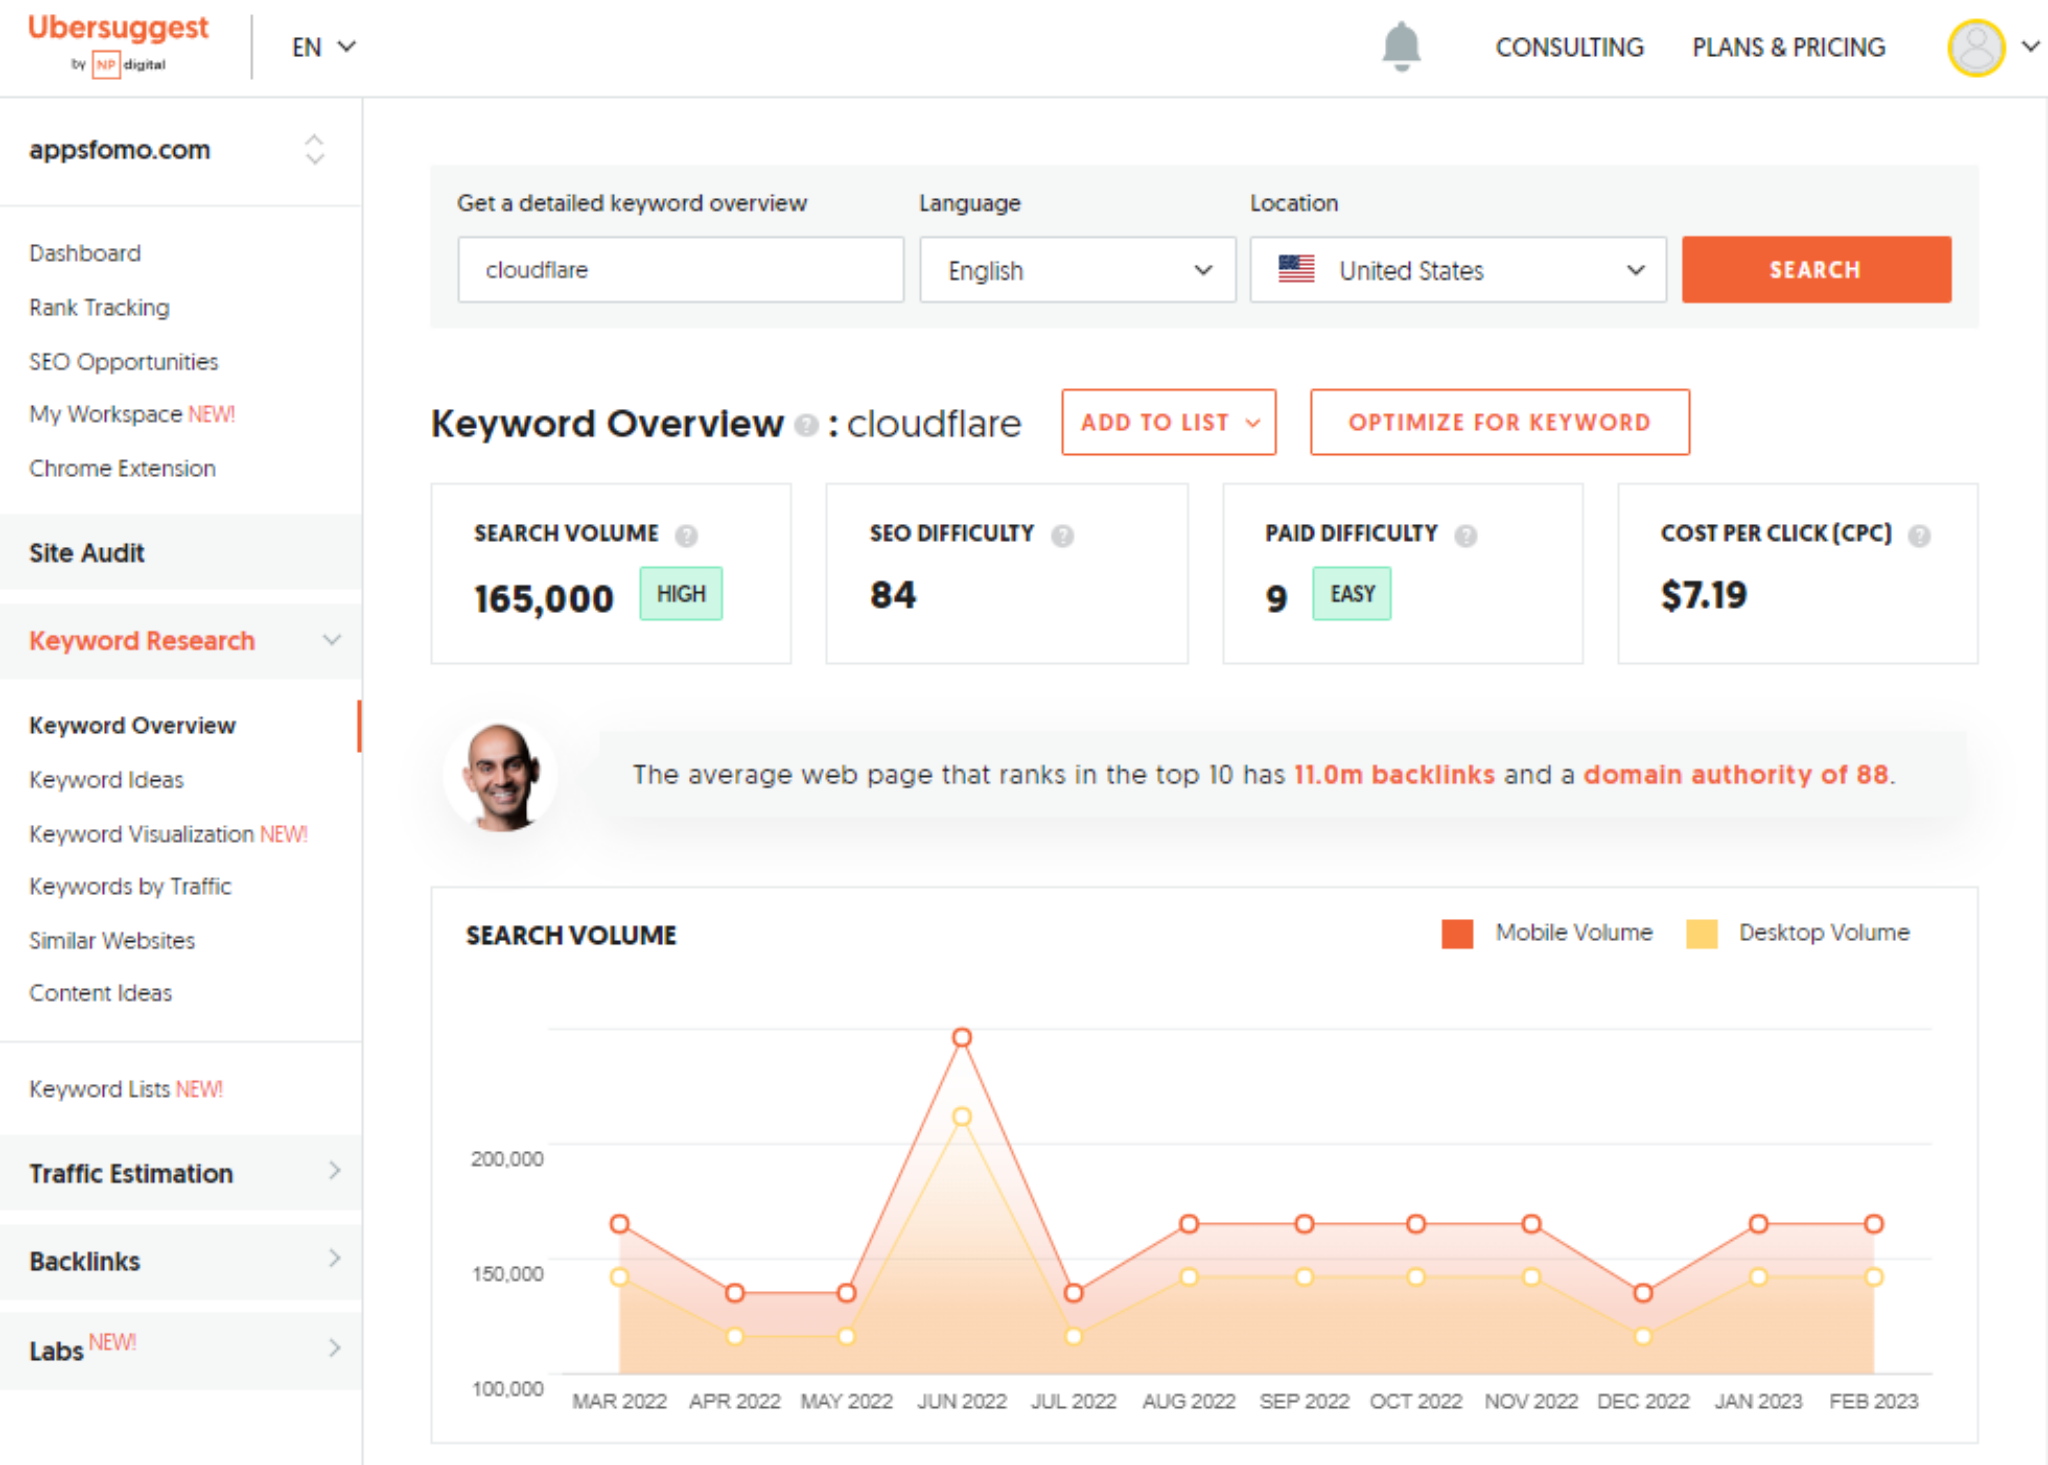Open the notifications bell
The width and height of the screenshot is (2048, 1465).
pyautogui.click(x=1401, y=46)
